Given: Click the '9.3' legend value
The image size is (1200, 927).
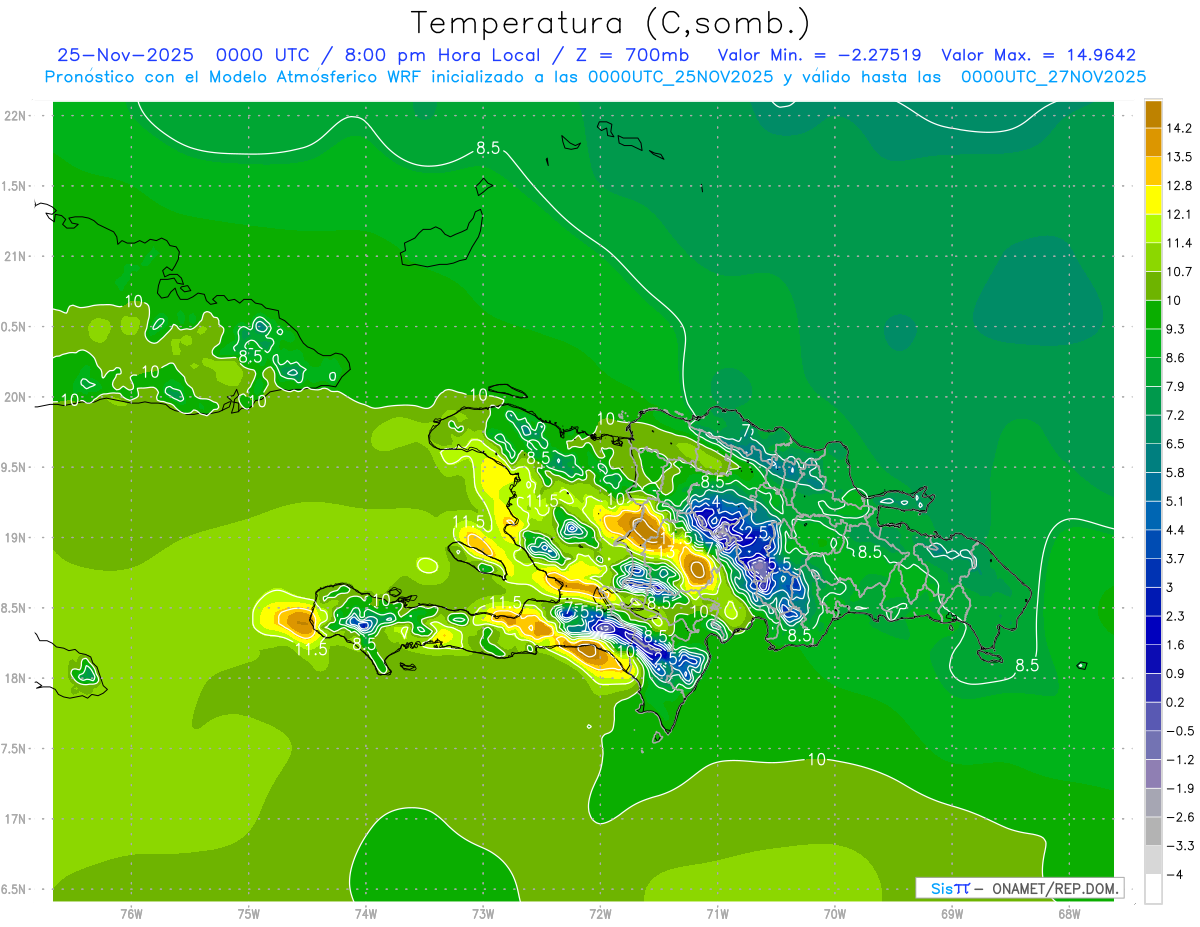Looking at the screenshot, I should click(x=1177, y=329).
